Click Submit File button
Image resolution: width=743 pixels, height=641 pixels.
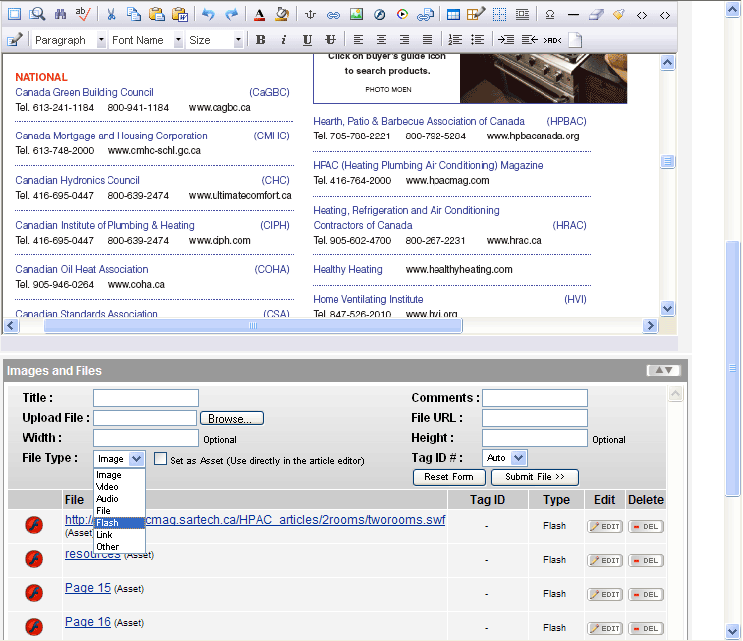point(535,477)
